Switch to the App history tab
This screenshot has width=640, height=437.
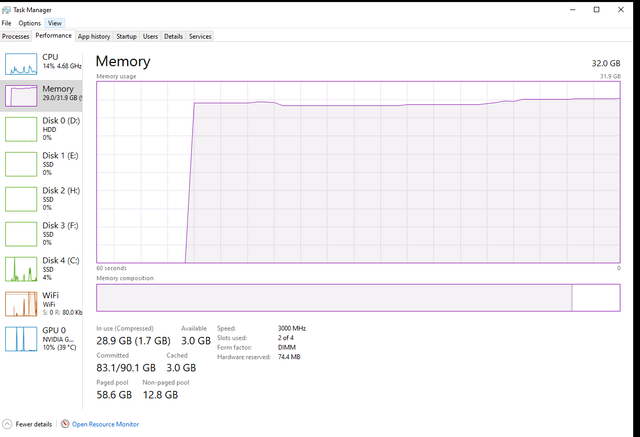click(94, 36)
